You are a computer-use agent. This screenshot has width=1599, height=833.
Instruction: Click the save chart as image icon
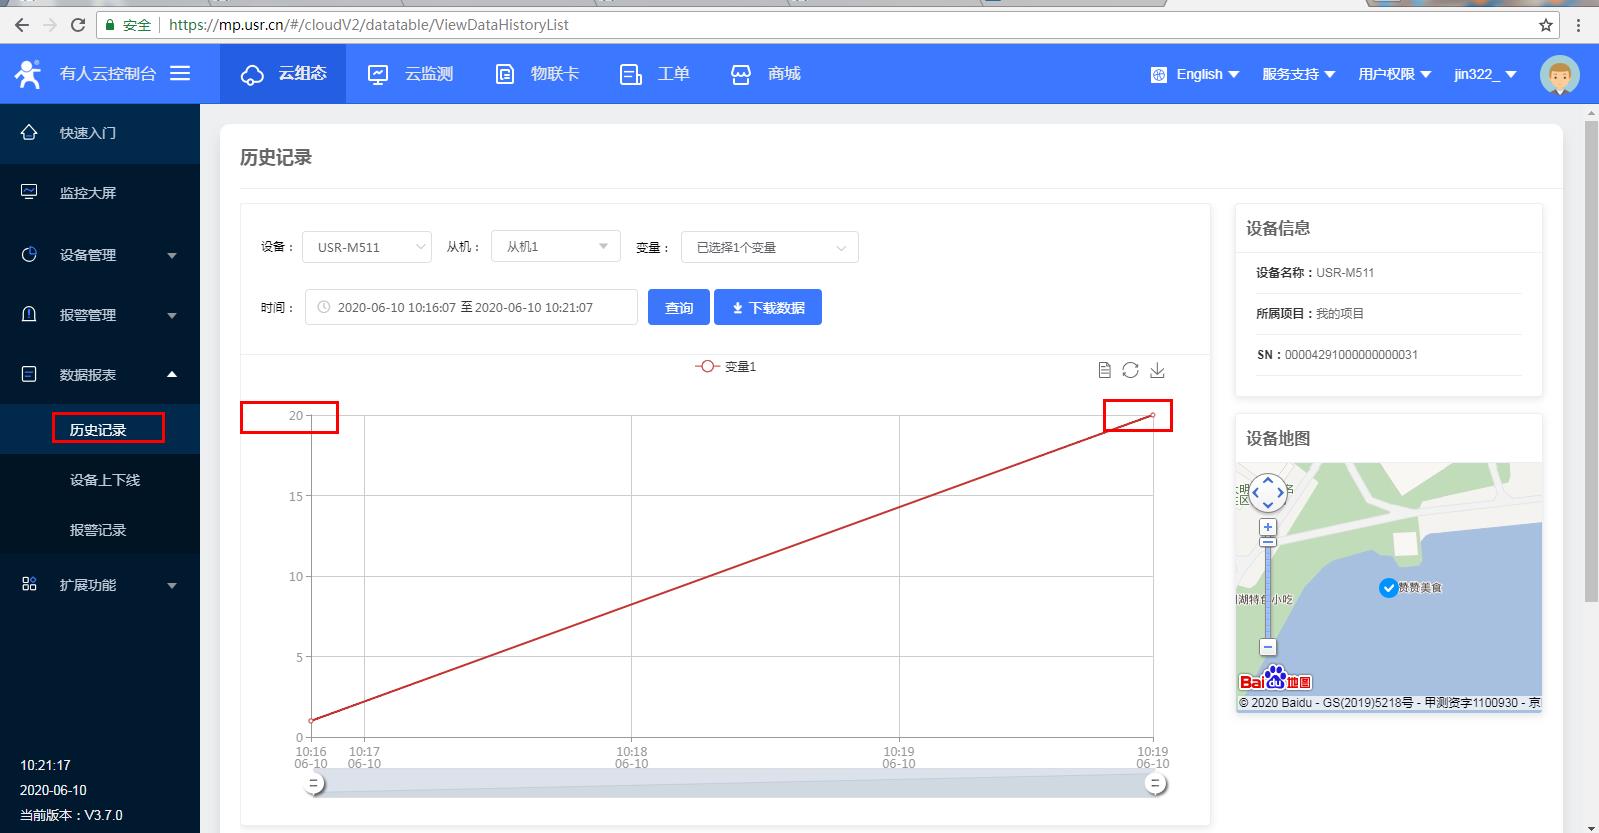(x=1157, y=370)
